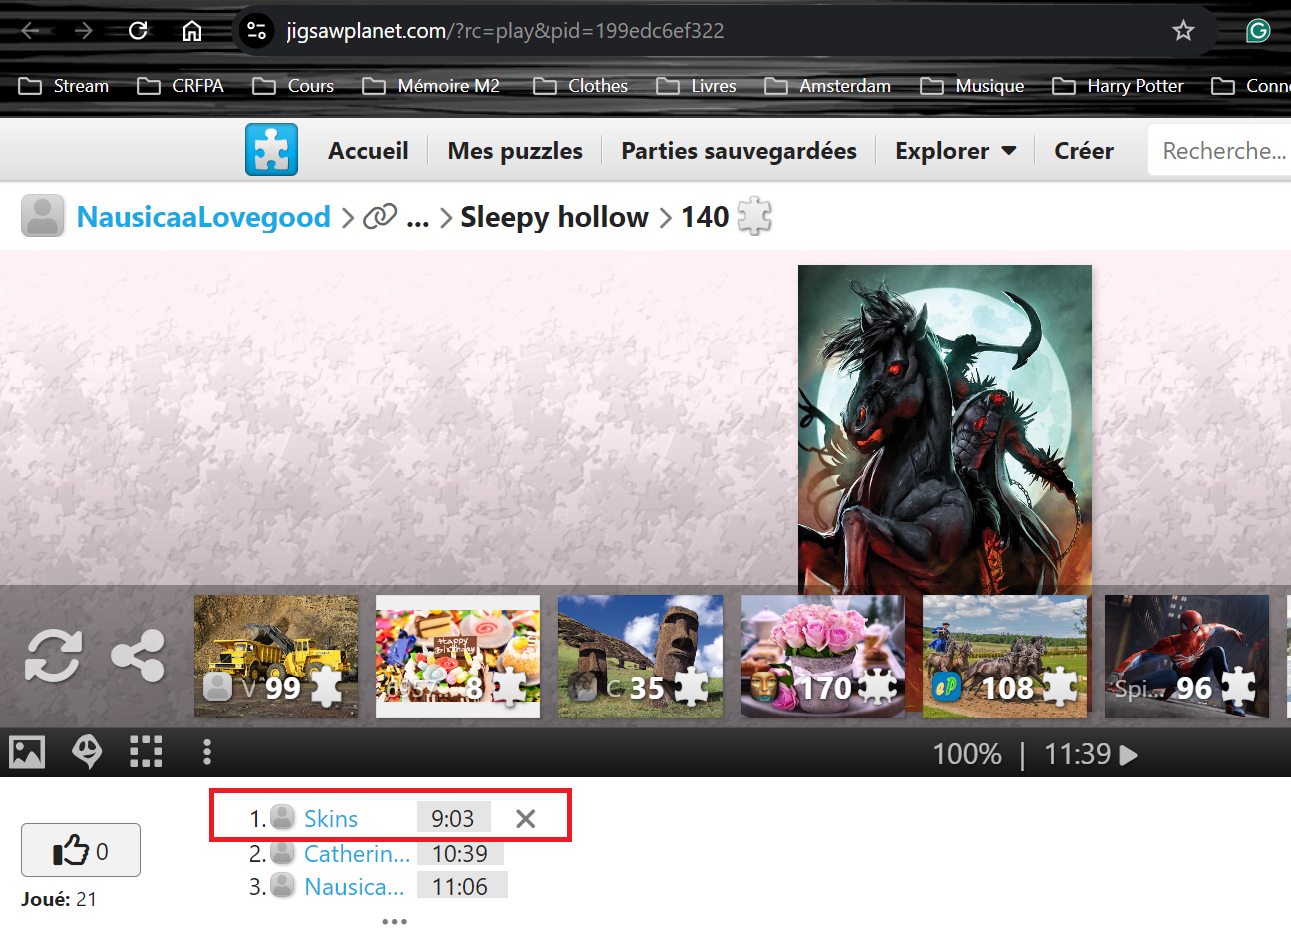Image resolution: width=1291 pixels, height=941 pixels.
Task: Open the browser home page
Action: pos(192,31)
